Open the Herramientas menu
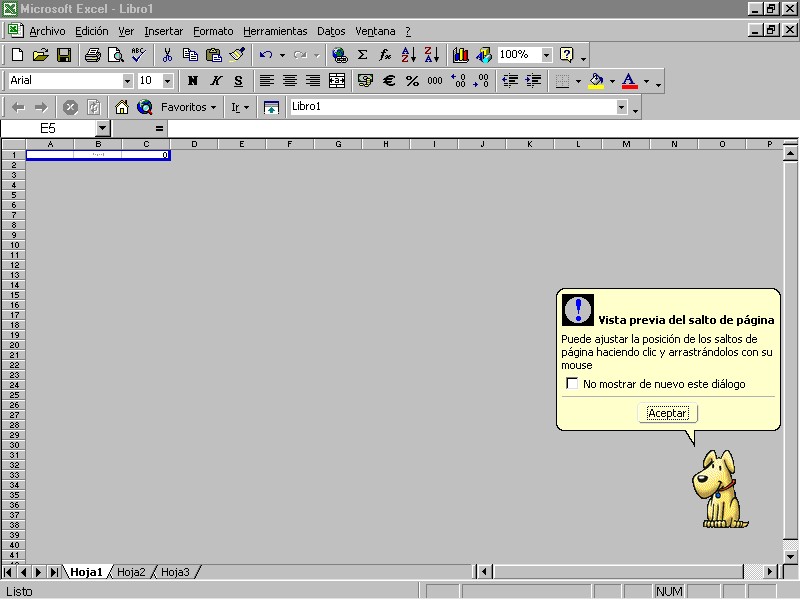 [275, 31]
